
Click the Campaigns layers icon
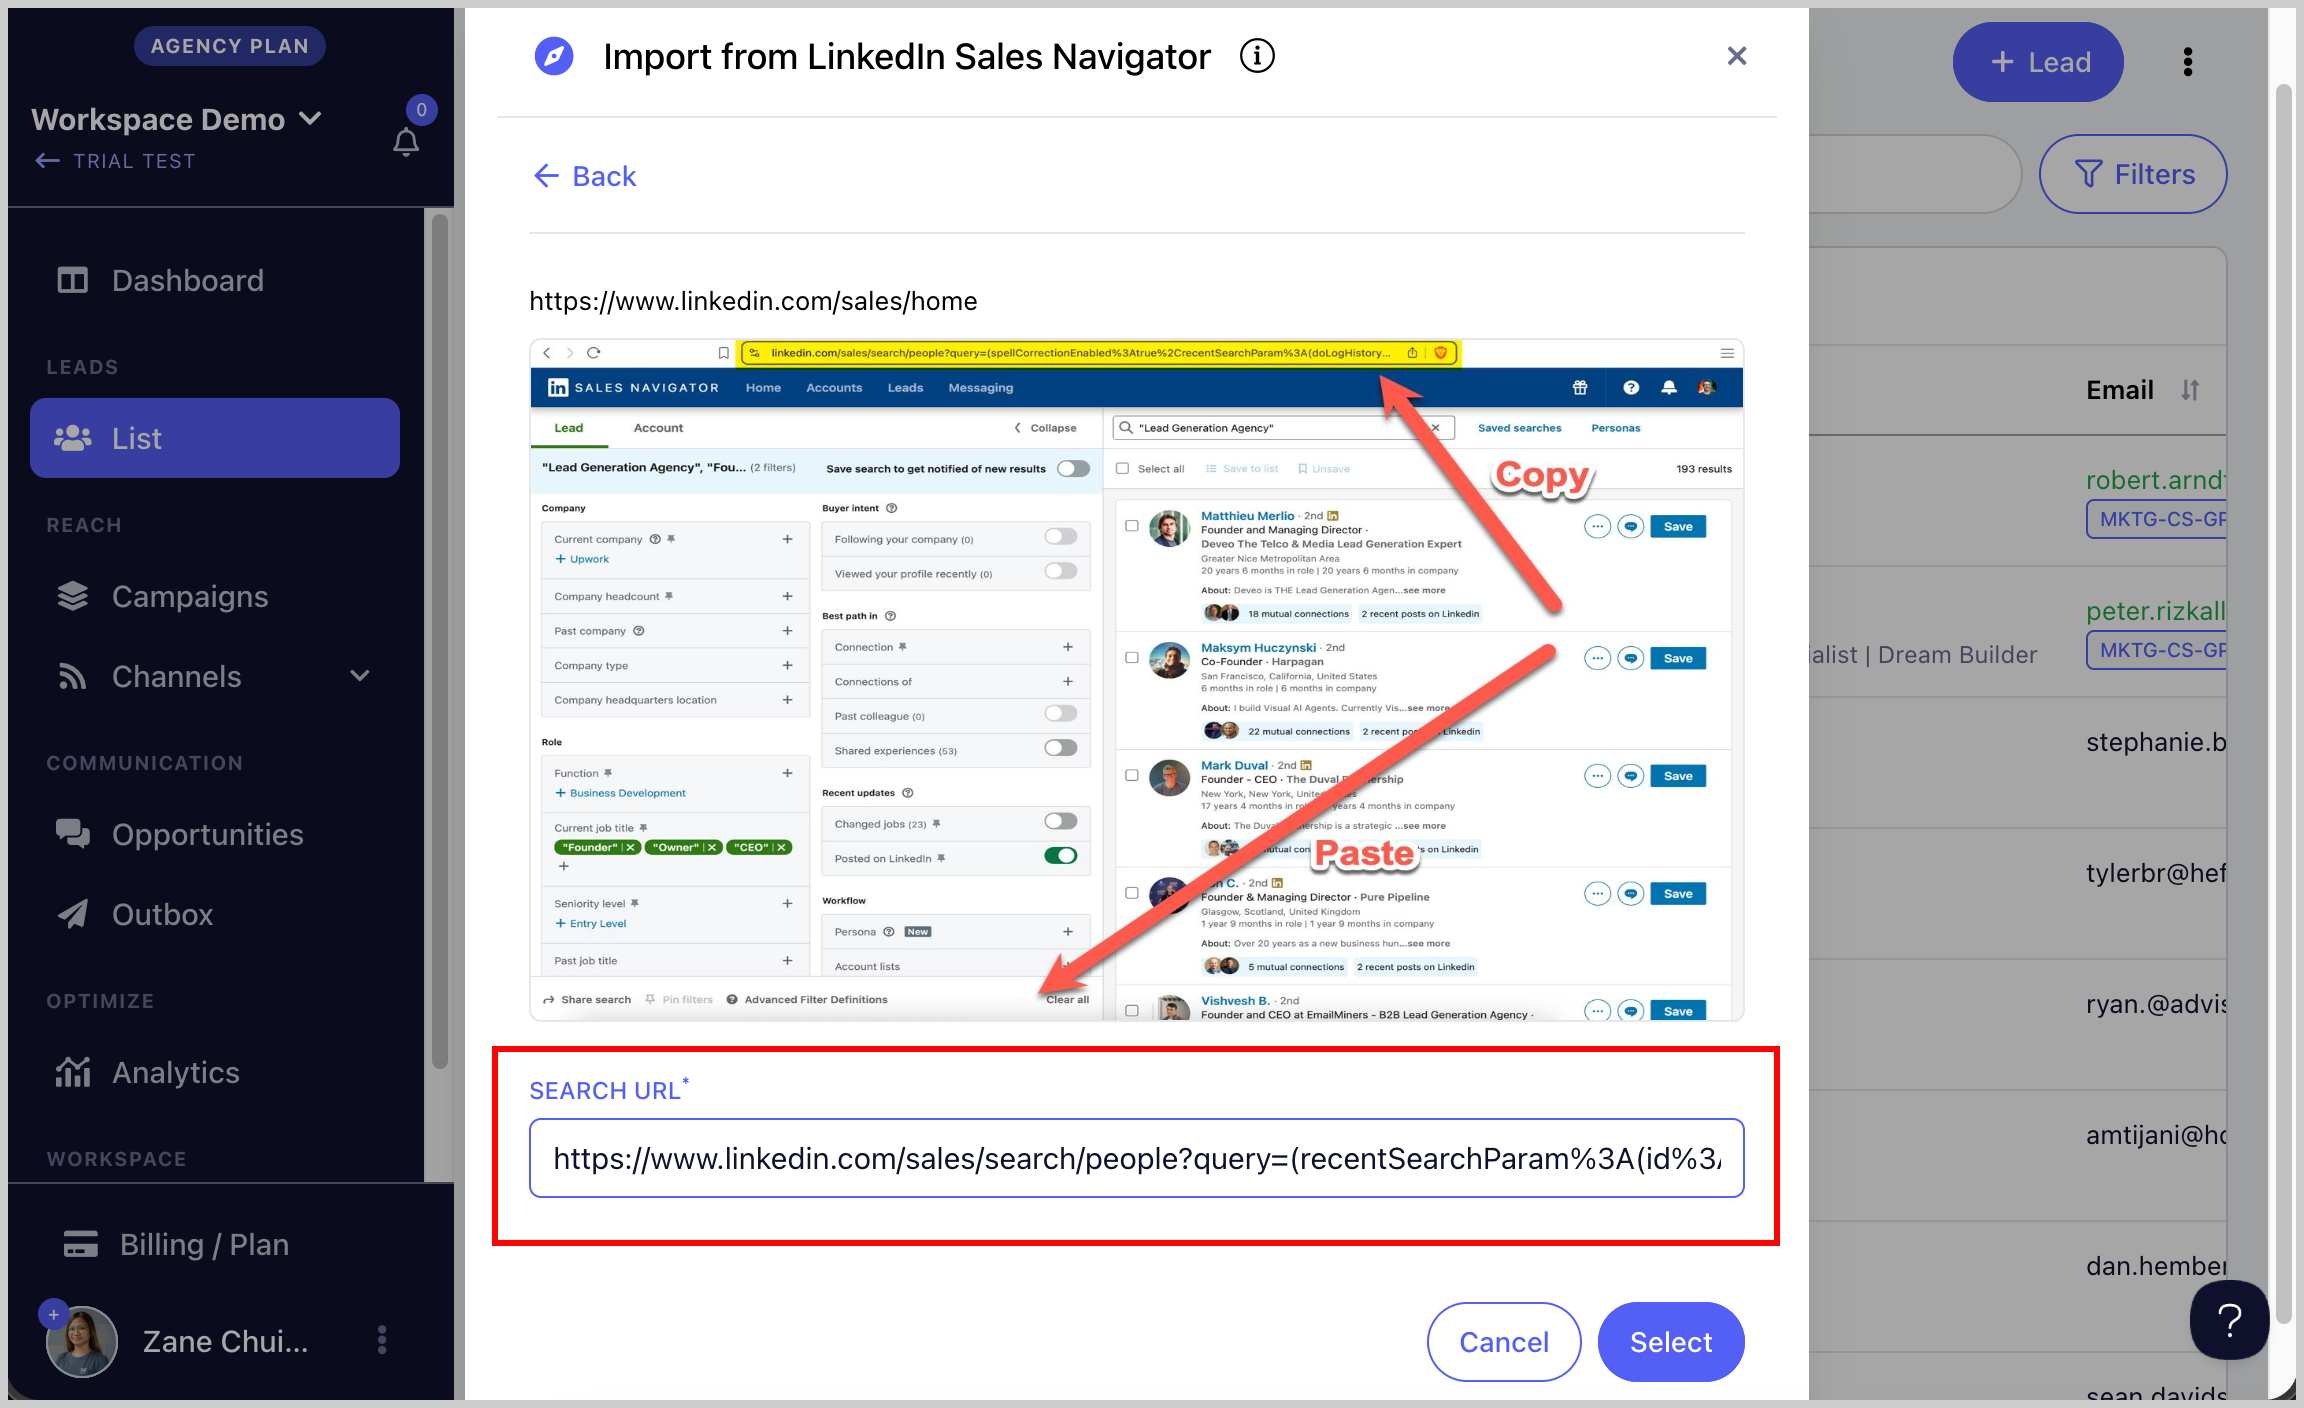[73, 596]
